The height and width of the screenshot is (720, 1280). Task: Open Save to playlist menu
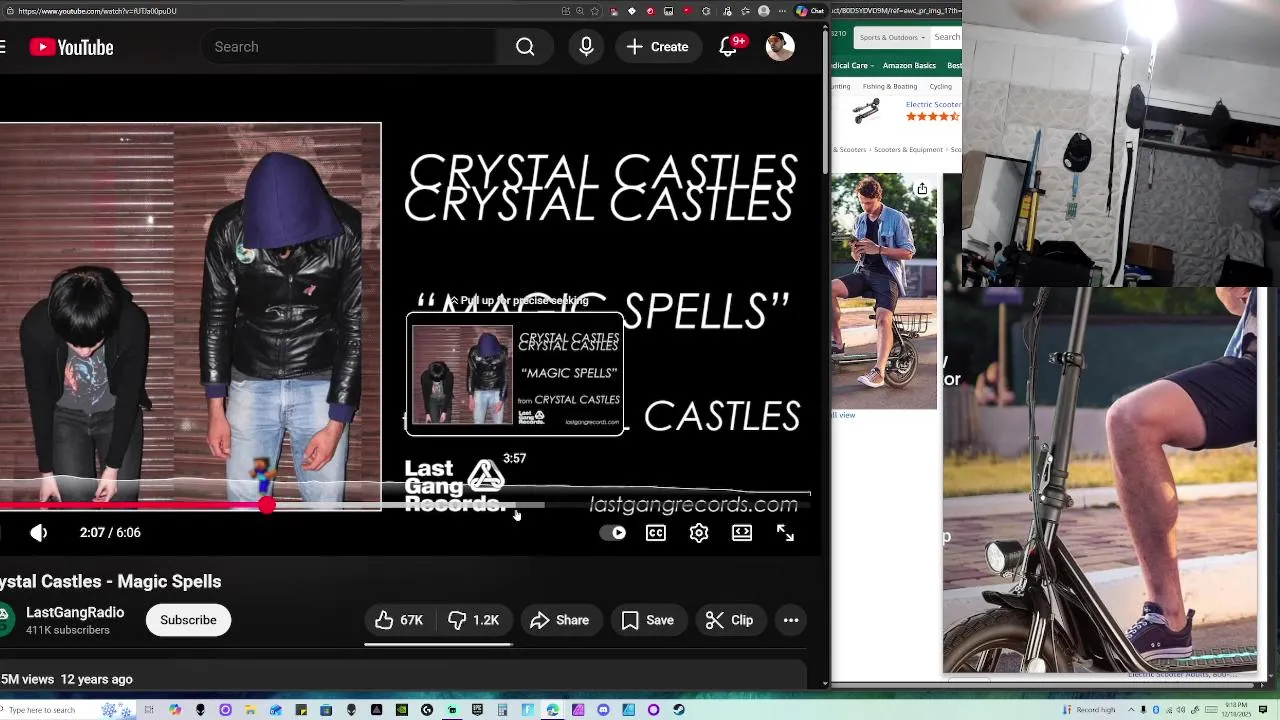click(648, 620)
